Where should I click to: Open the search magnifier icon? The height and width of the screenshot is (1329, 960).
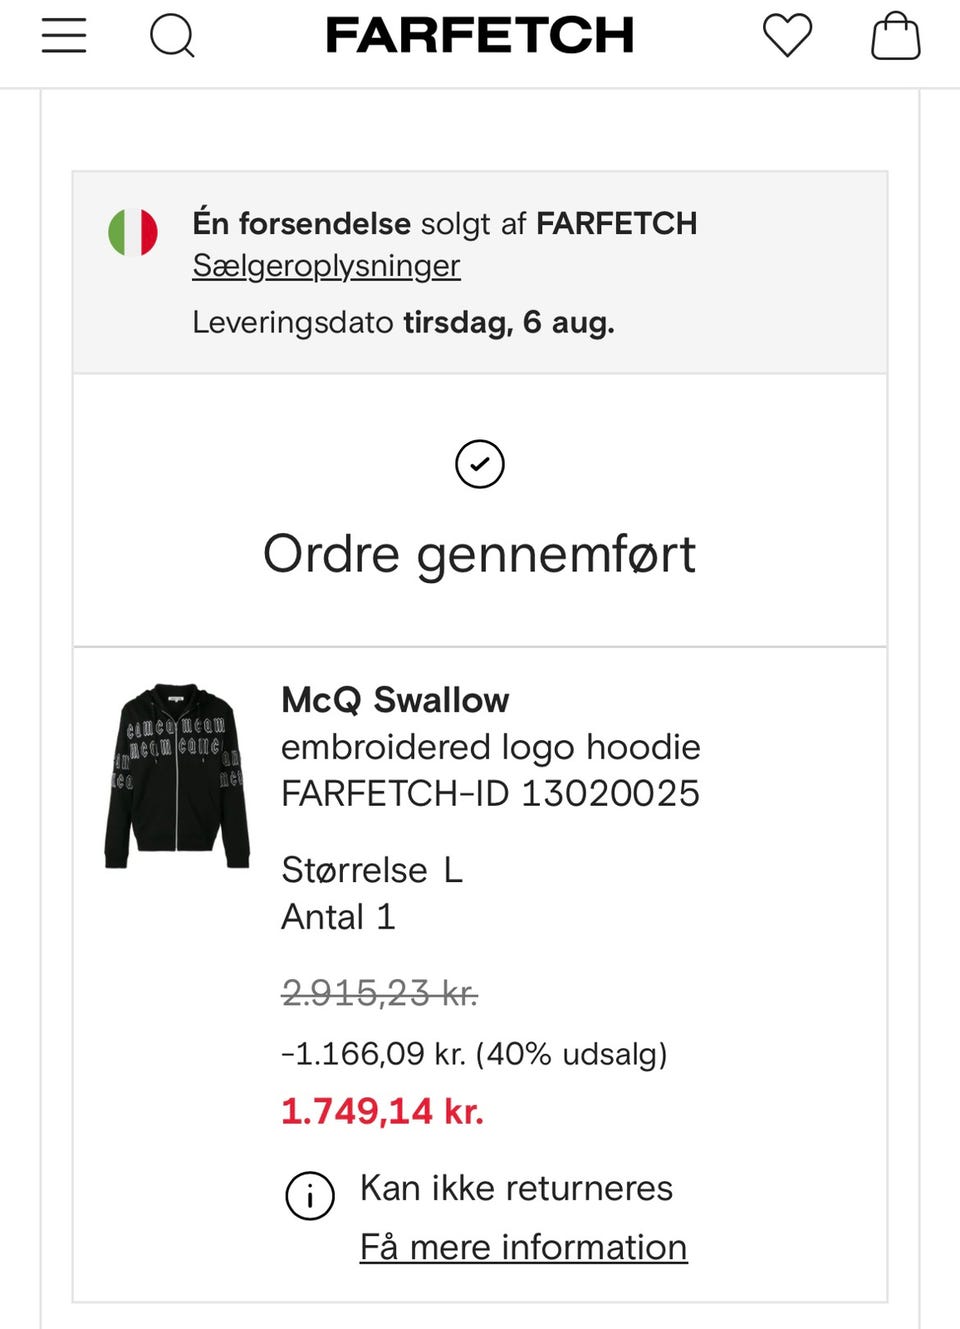tap(172, 36)
